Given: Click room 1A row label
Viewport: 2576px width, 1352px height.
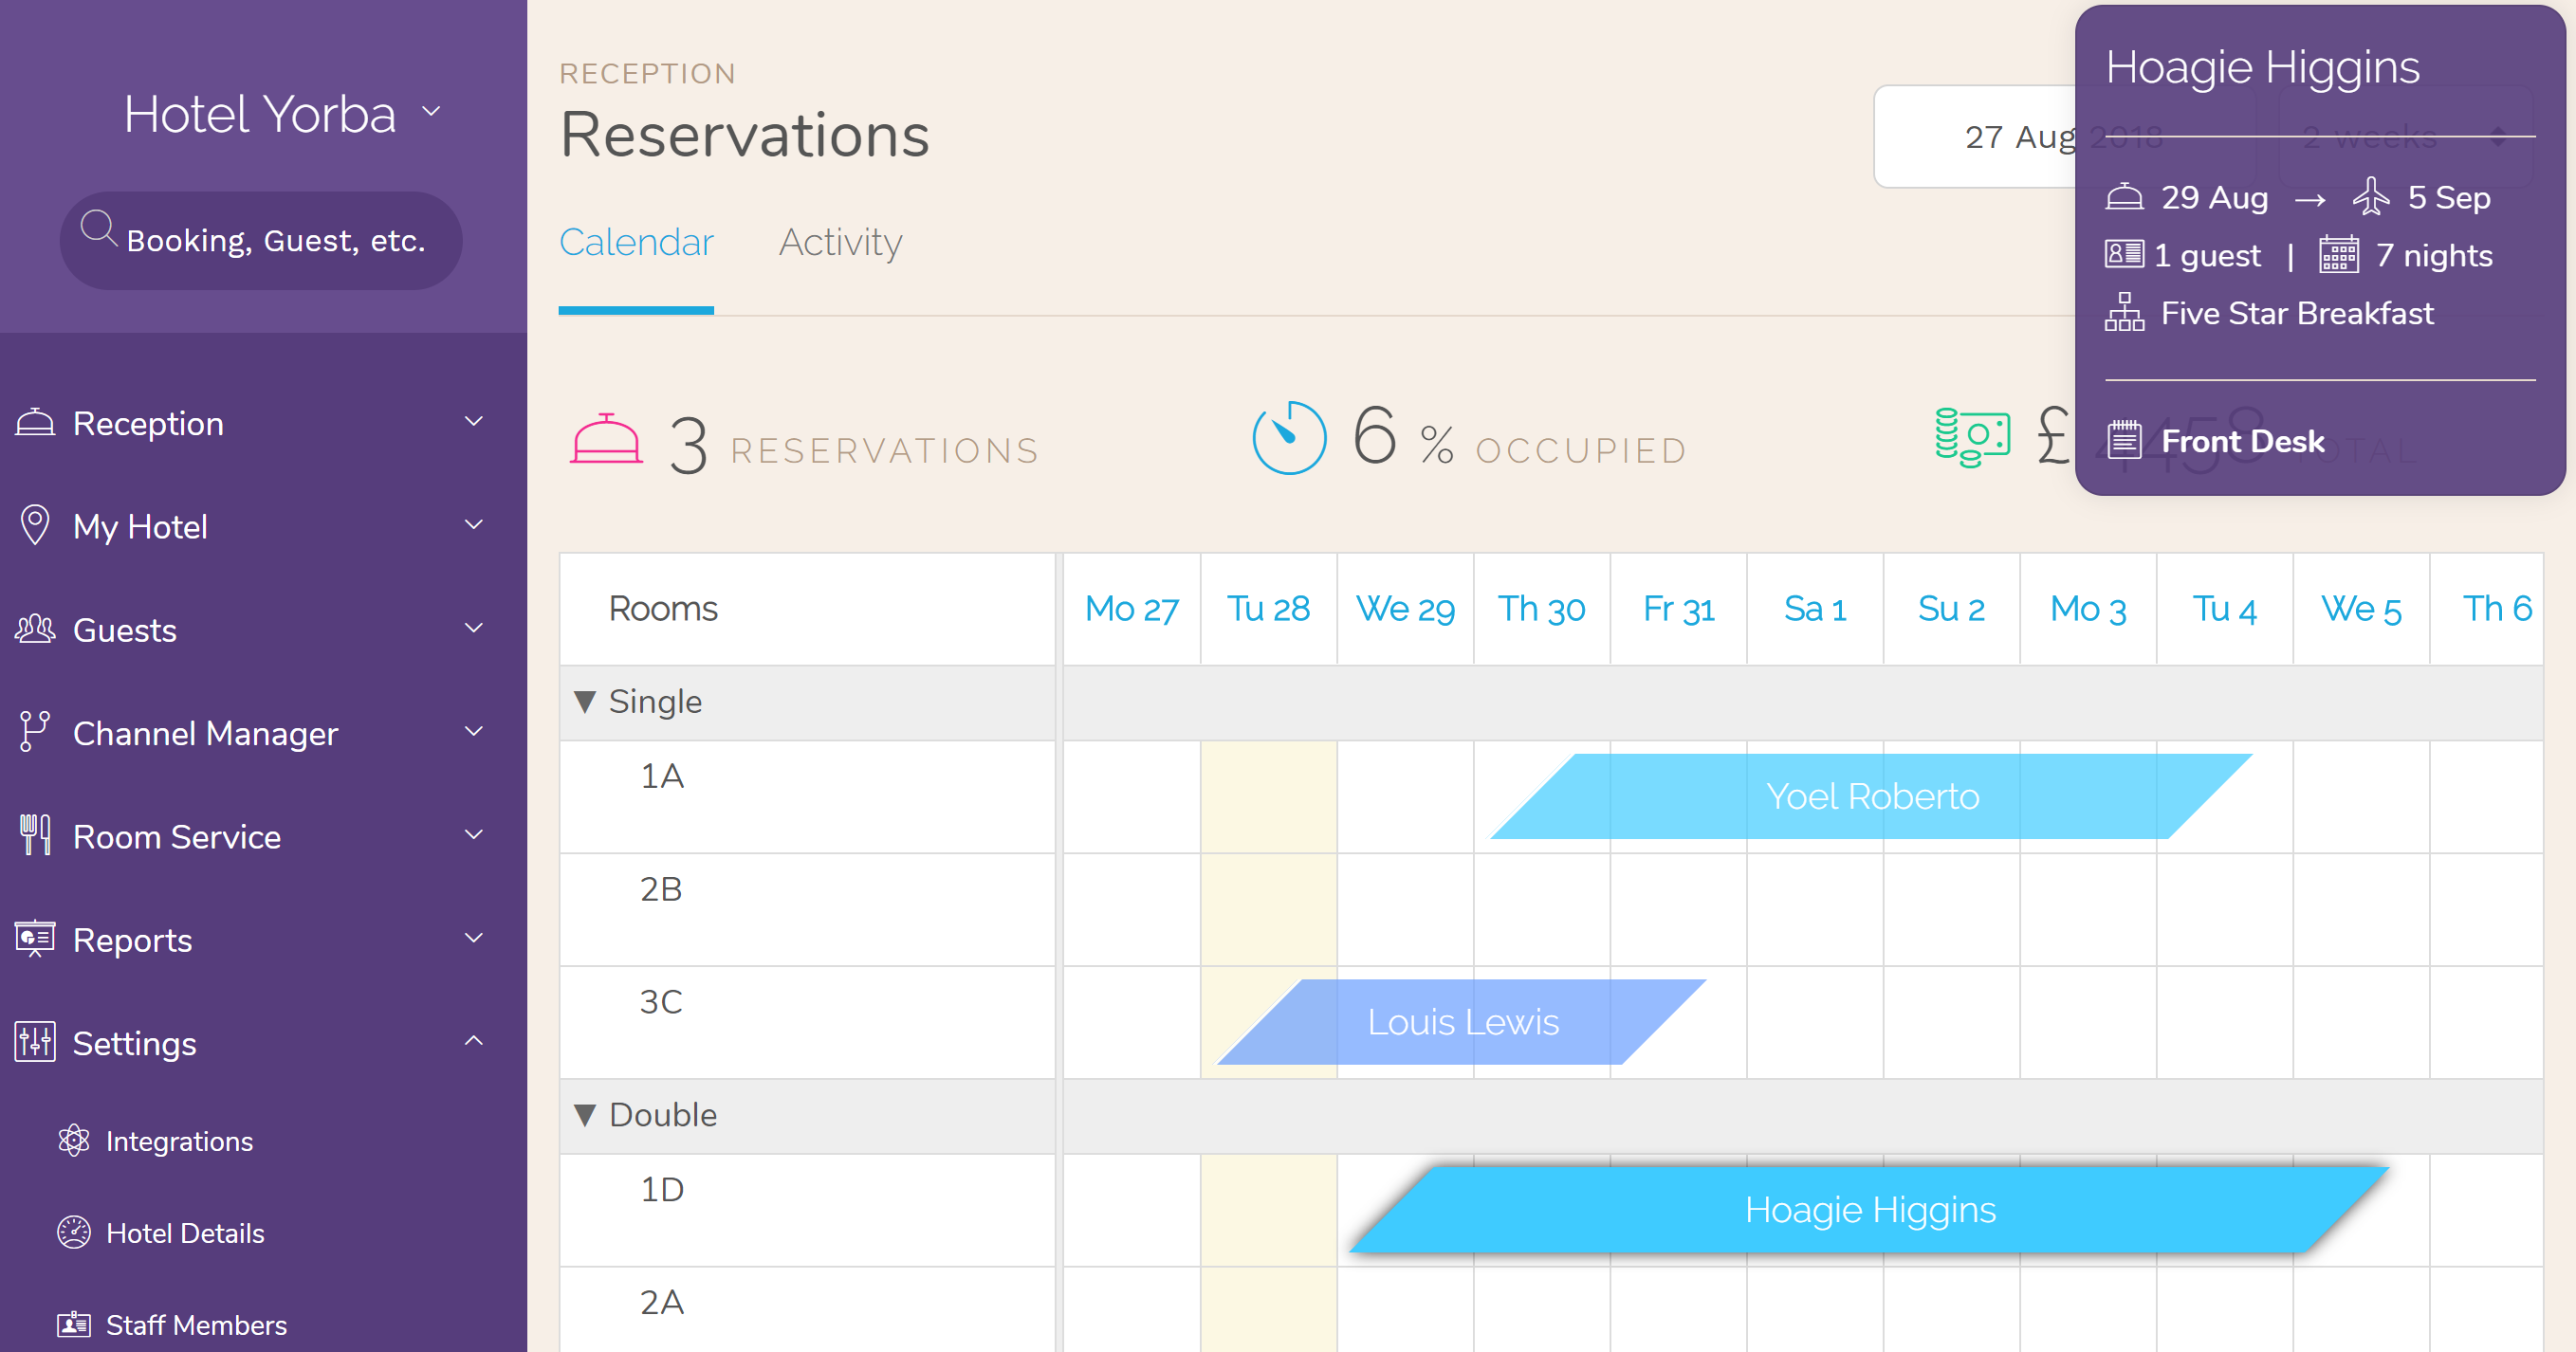Looking at the screenshot, I should pos(662,776).
